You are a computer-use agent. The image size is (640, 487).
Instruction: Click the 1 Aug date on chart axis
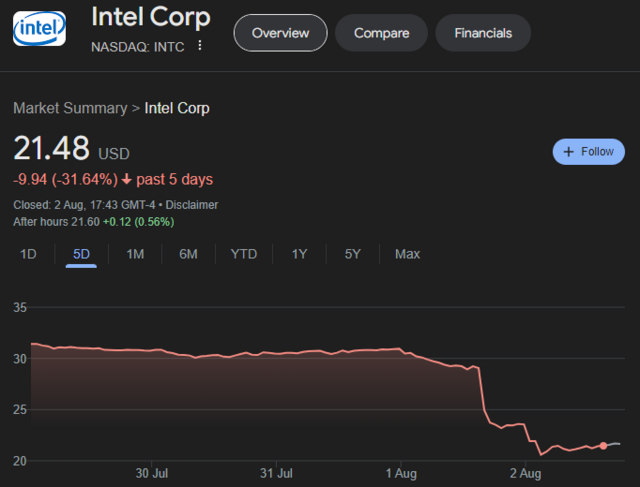click(400, 472)
